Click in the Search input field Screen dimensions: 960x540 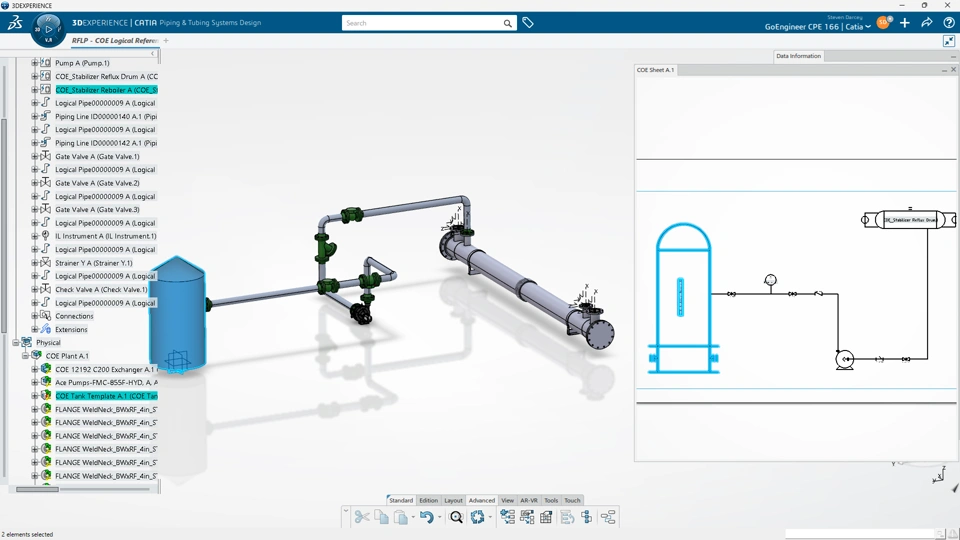[x=422, y=23]
